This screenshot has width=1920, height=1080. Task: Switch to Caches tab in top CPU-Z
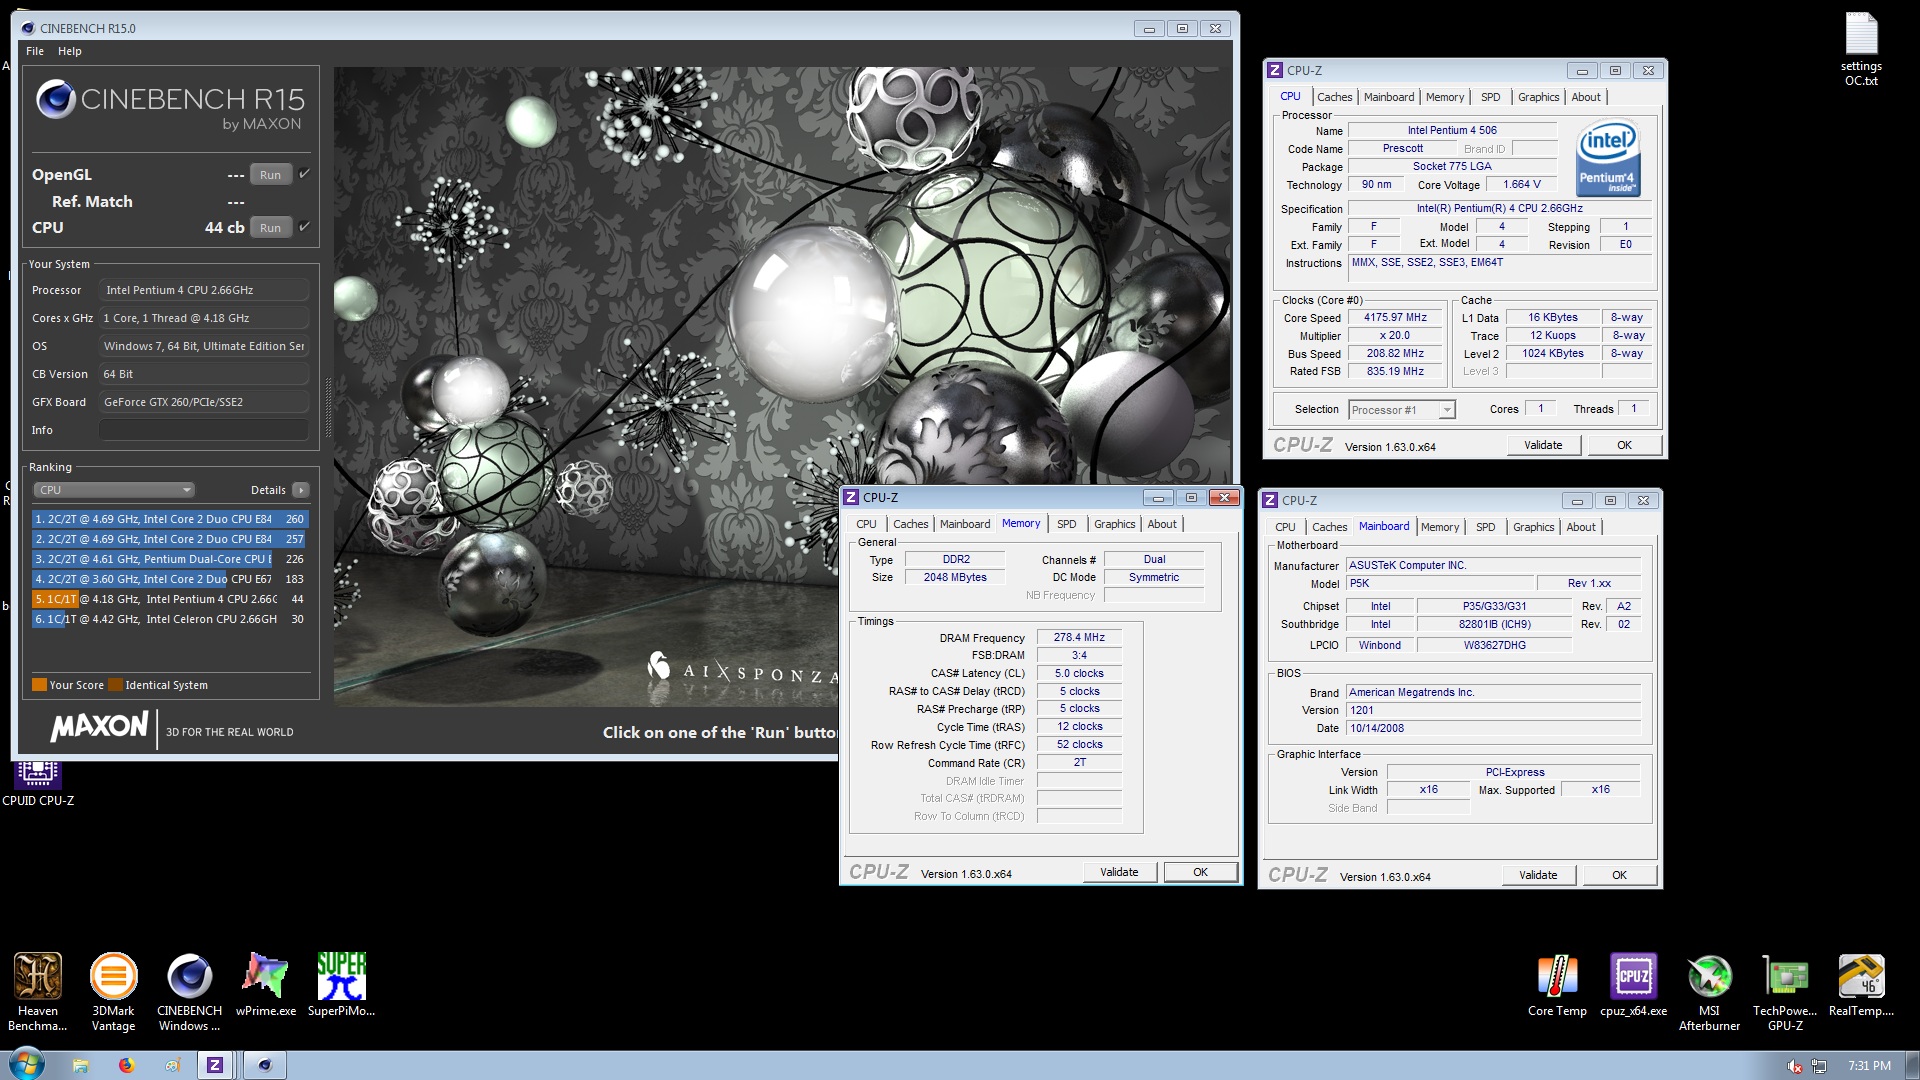[x=1334, y=97]
